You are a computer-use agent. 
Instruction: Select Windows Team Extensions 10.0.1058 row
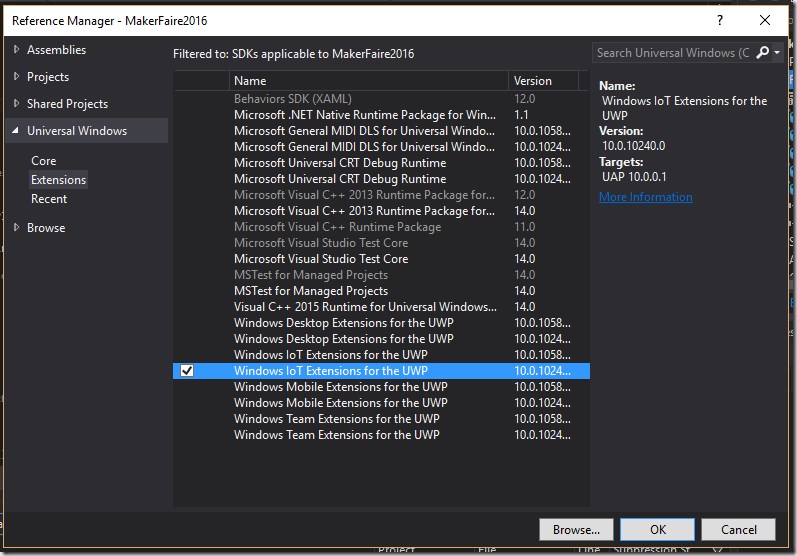pos(381,419)
